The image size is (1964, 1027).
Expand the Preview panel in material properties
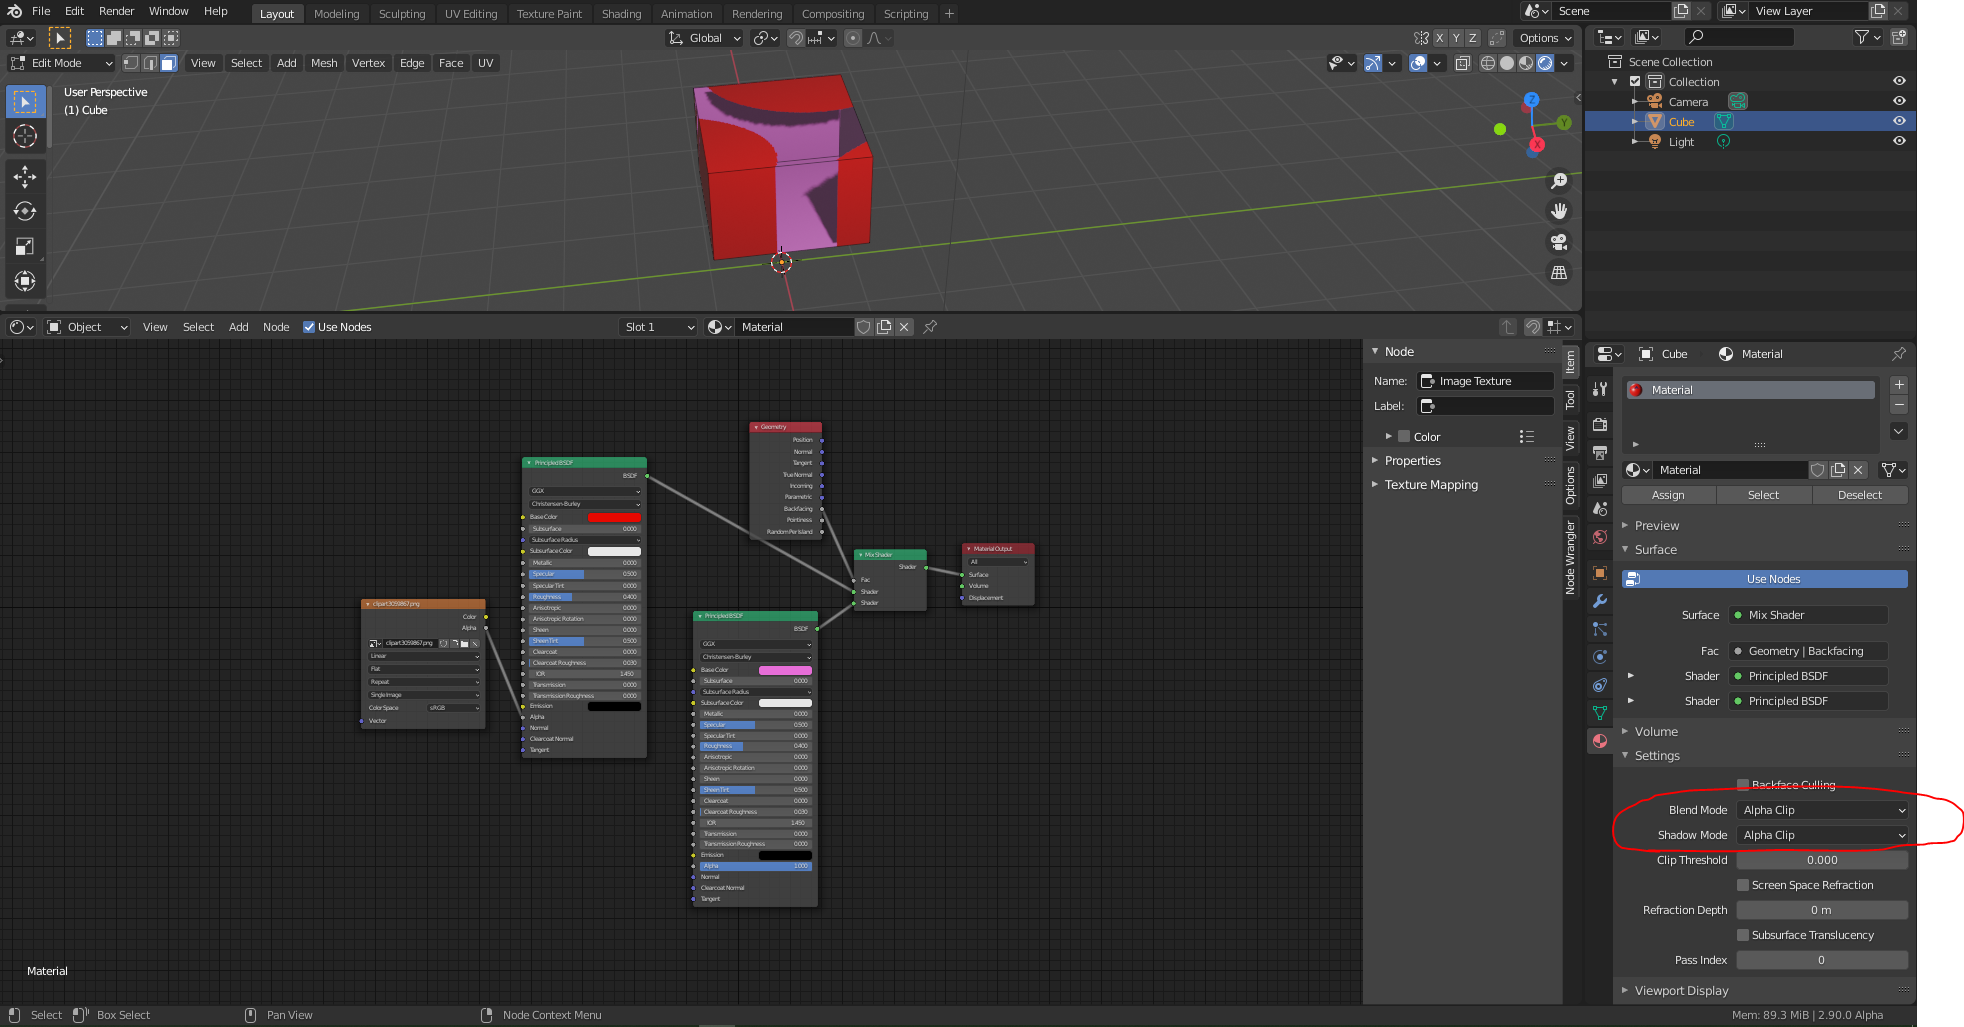pos(1656,526)
